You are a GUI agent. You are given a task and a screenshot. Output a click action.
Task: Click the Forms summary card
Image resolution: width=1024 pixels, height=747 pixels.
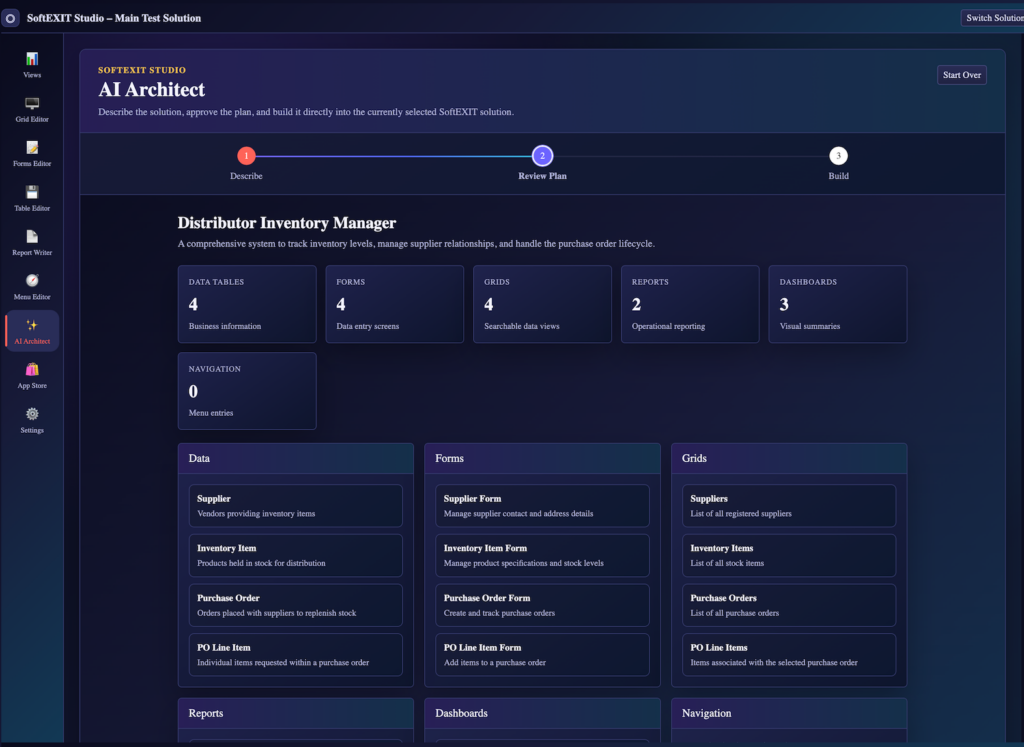point(394,304)
